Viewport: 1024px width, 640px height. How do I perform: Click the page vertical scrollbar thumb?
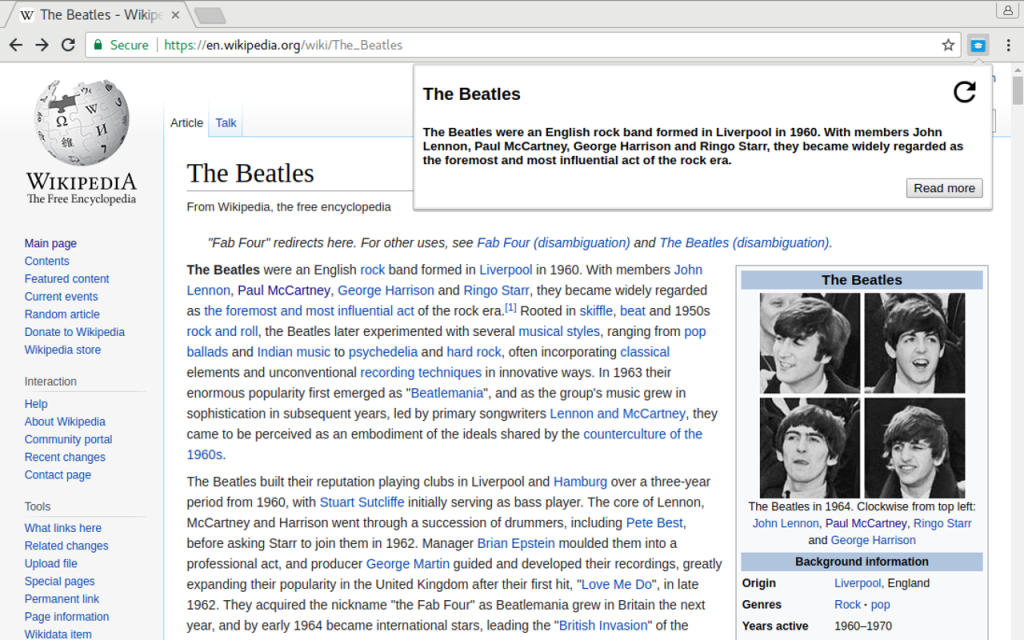tap(1017, 90)
